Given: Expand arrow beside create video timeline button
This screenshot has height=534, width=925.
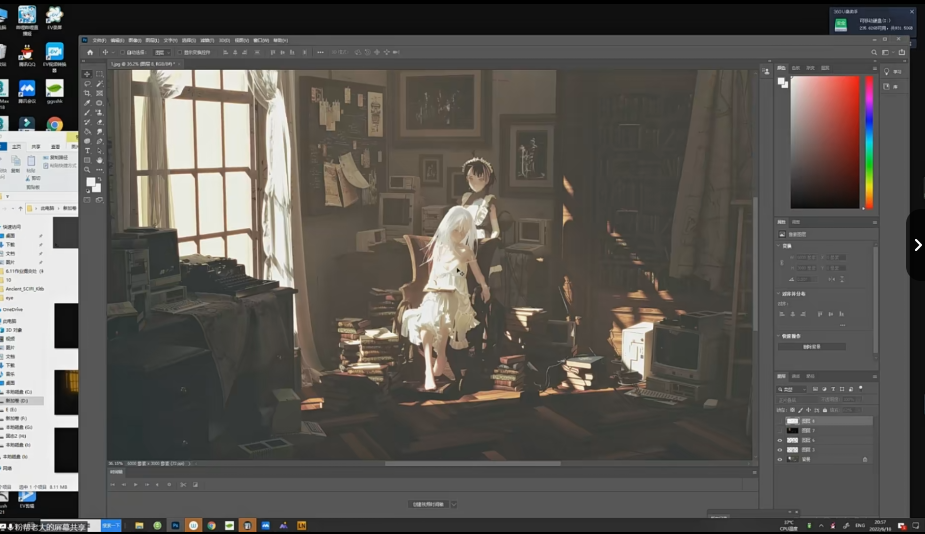Looking at the screenshot, I should (454, 504).
